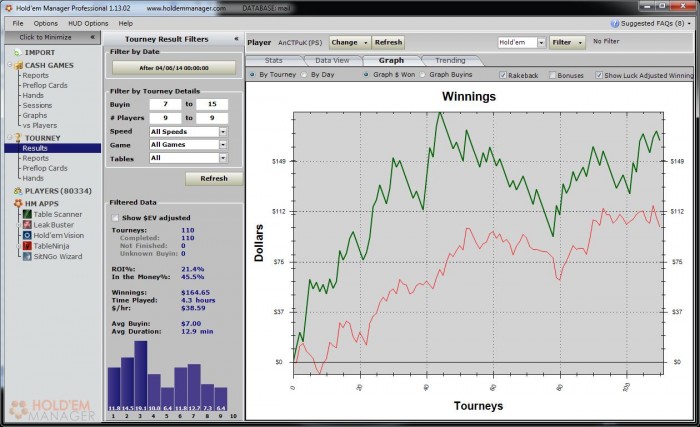Click the Tourney trophy icon
The height and width of the screenshot is (427, 700).
point(18,138)
